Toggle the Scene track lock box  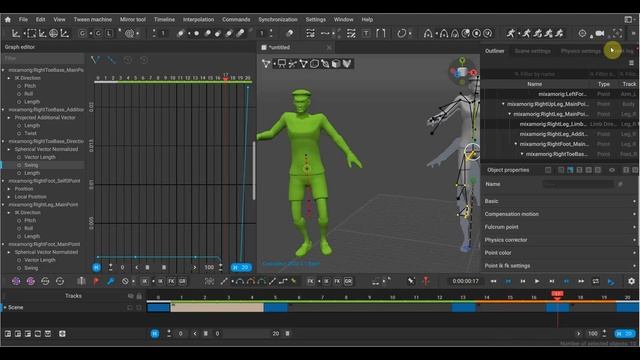click(x=139, y=307)
